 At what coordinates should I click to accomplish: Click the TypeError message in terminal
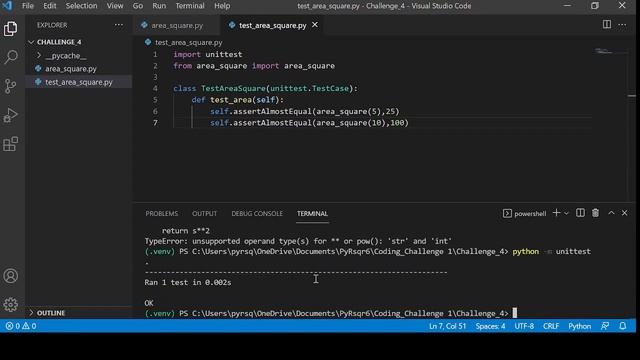298,241
